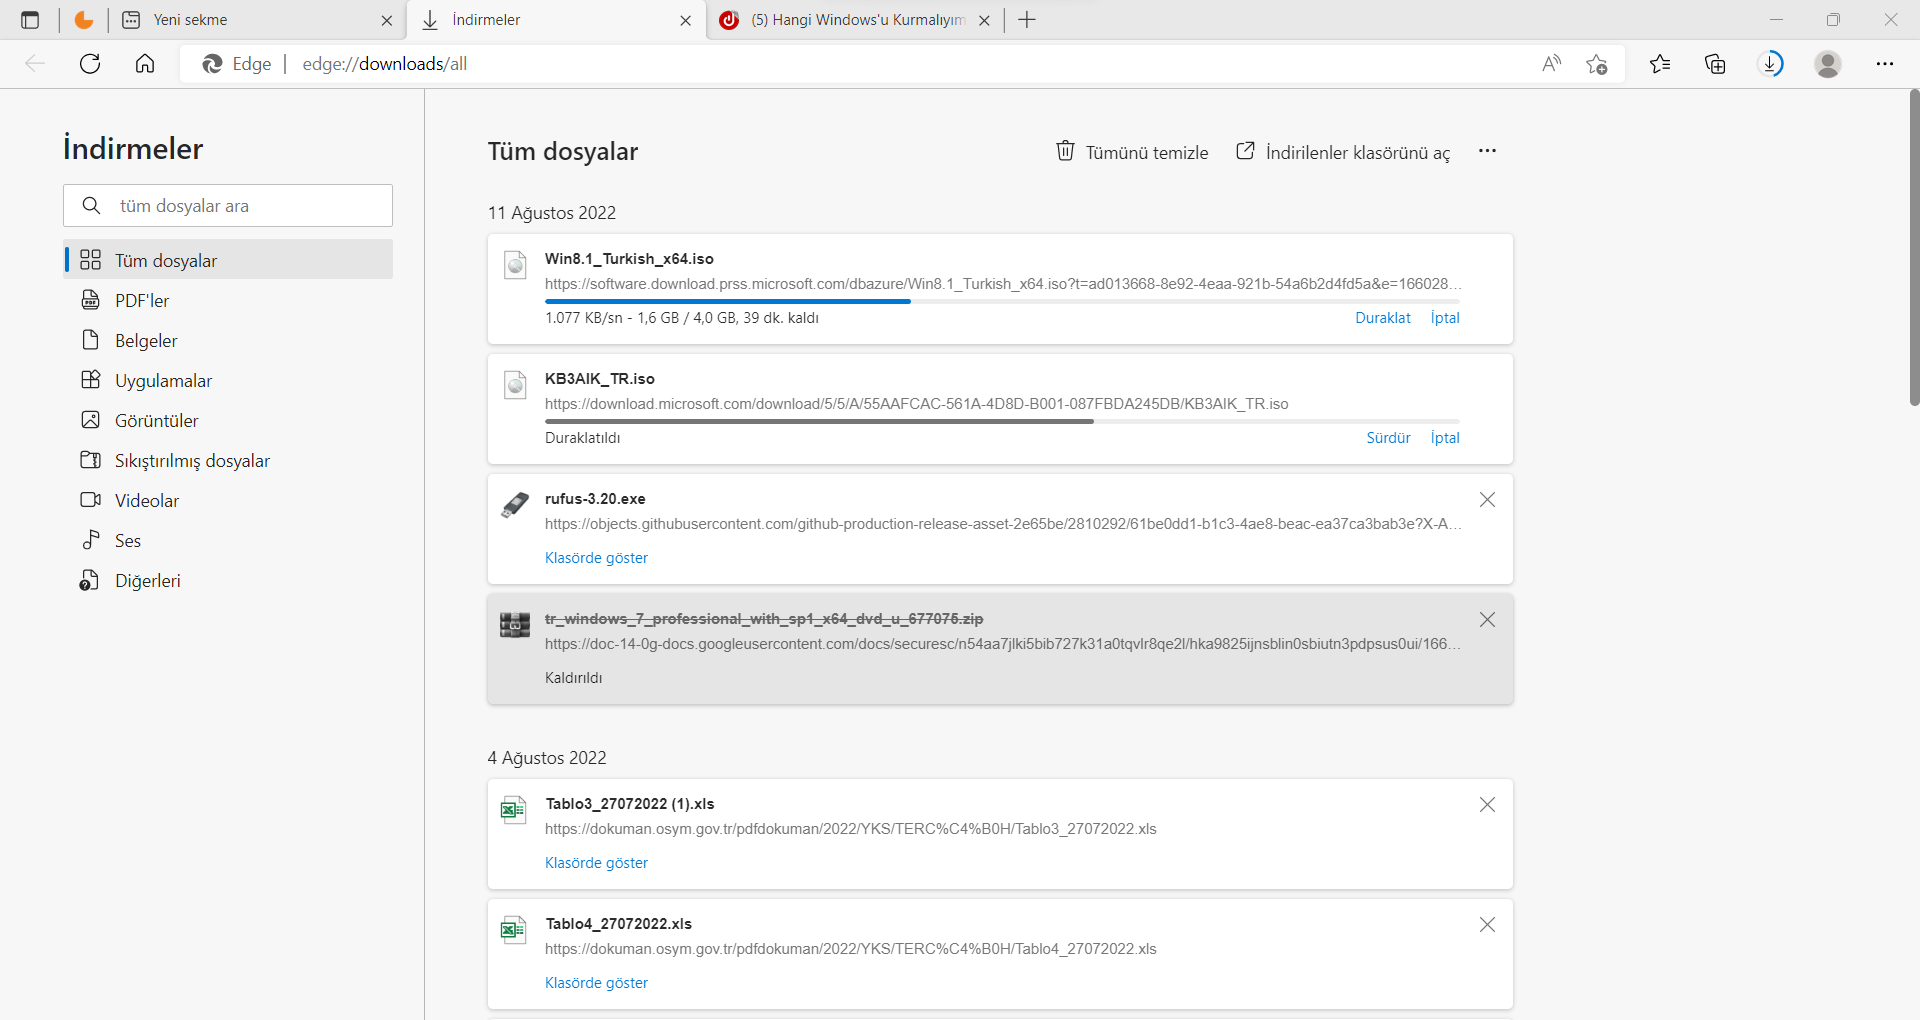Image resolution: width=1920 pixels, height=1020 pixels.
Task: Go to the home page icon
Action: click(145, 64)
